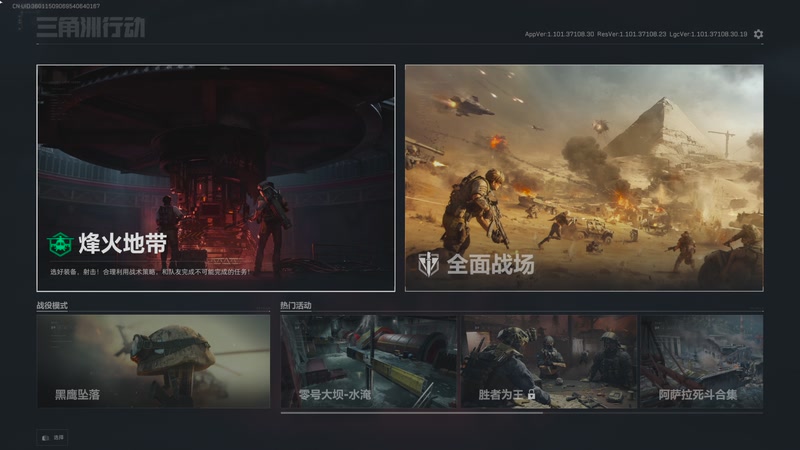Open the settings gear icon
The image size is (800, 450).
758,34
